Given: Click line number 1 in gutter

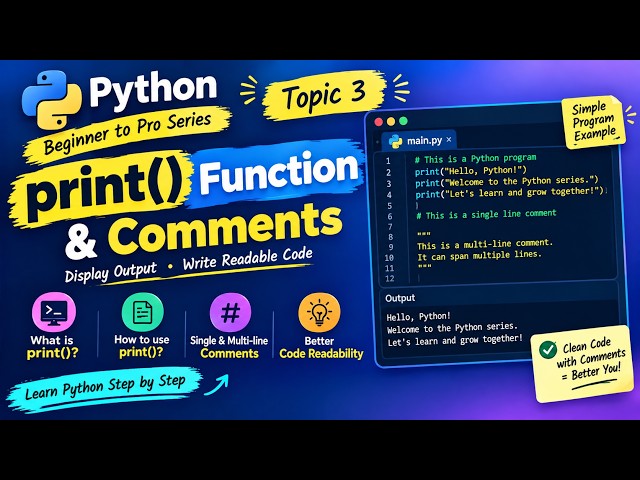Looking at the screenshot, I should pyautogui.click(x=388, y=161).
